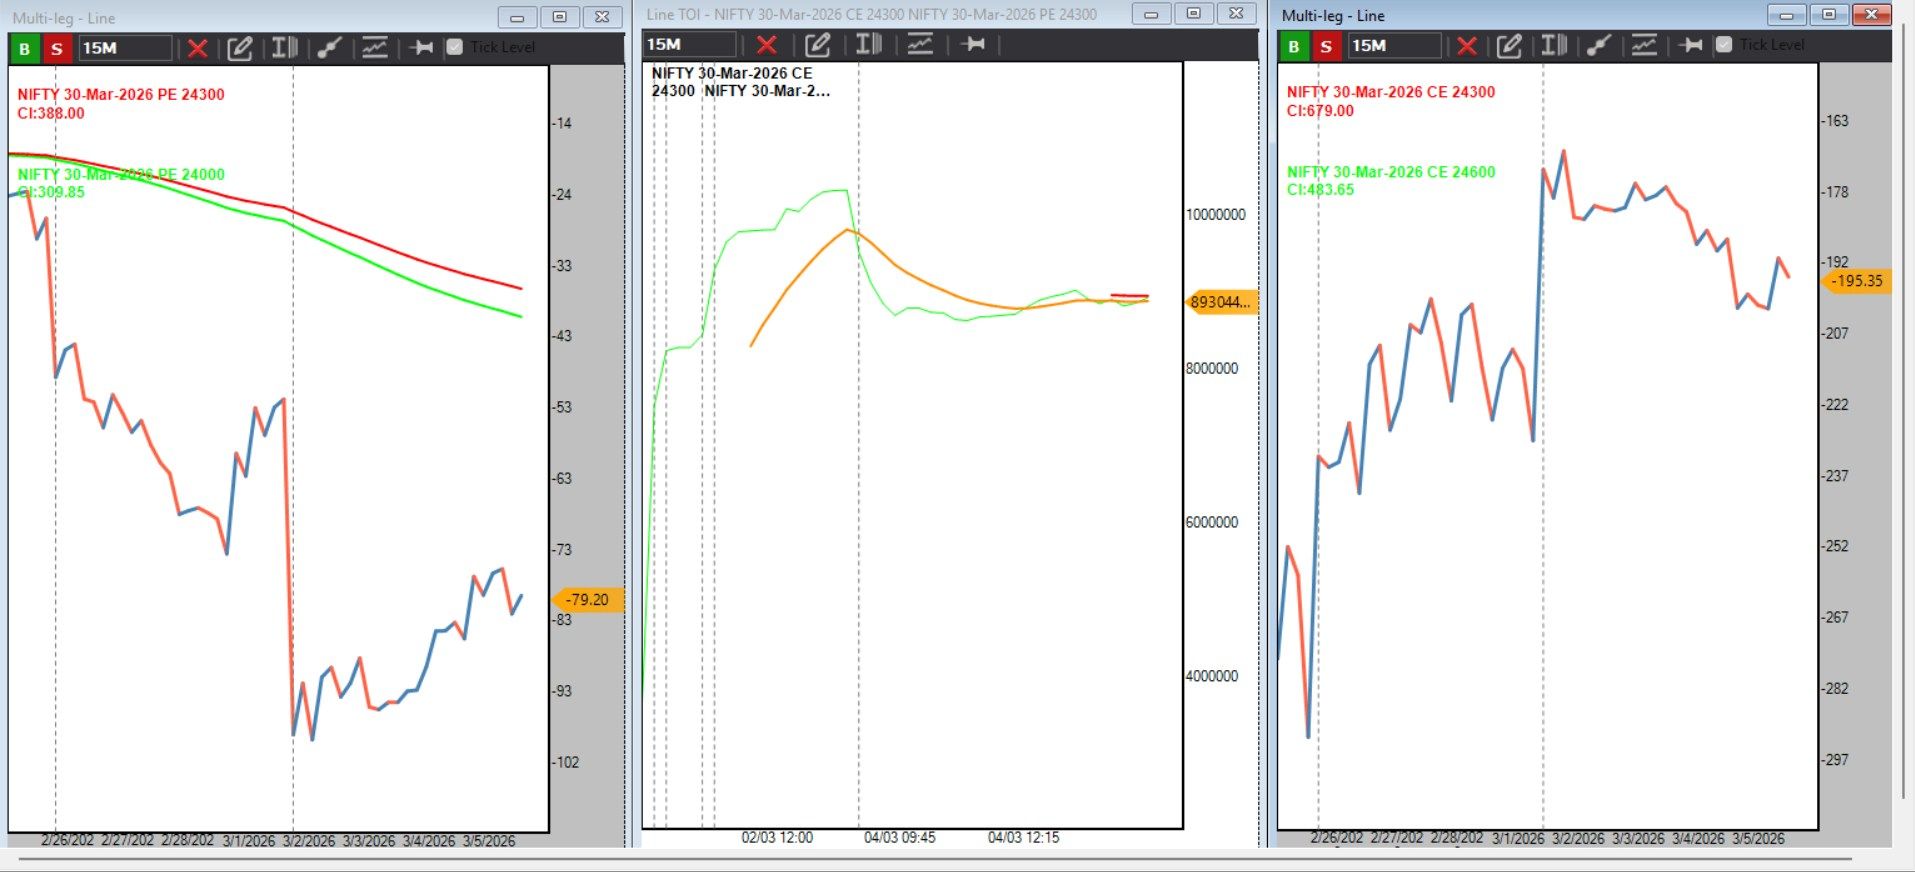Click the pushpin icon in left Multi-leg chart toolbar
The height and width of the screenshot is (872, 1915).
(x=421, y=48)
